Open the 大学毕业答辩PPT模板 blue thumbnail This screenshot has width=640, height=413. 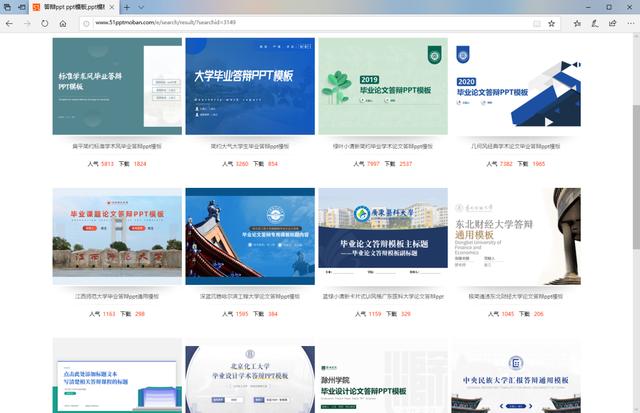pos(249,86)
